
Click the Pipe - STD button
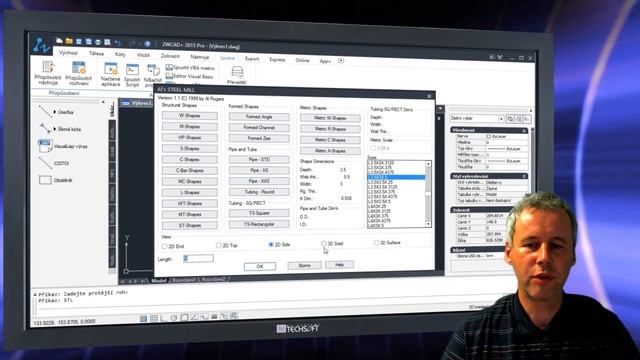tap(259, 159)
